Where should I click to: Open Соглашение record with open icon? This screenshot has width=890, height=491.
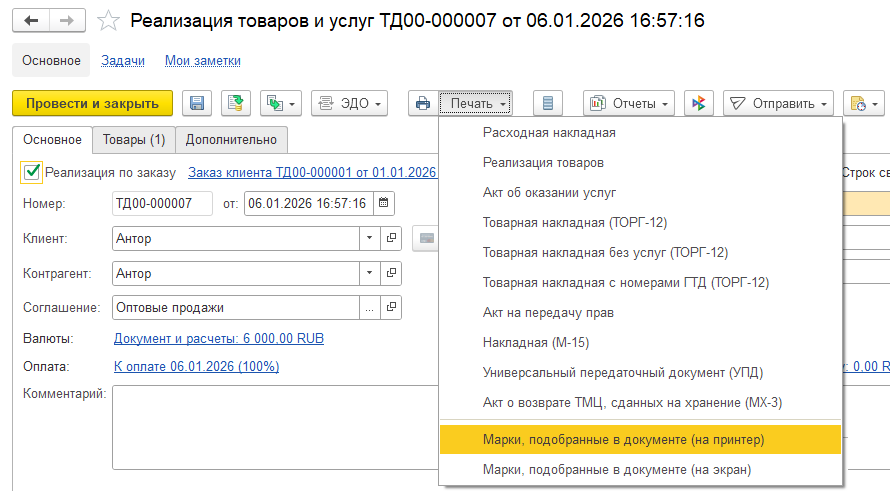tap(391, 307)
